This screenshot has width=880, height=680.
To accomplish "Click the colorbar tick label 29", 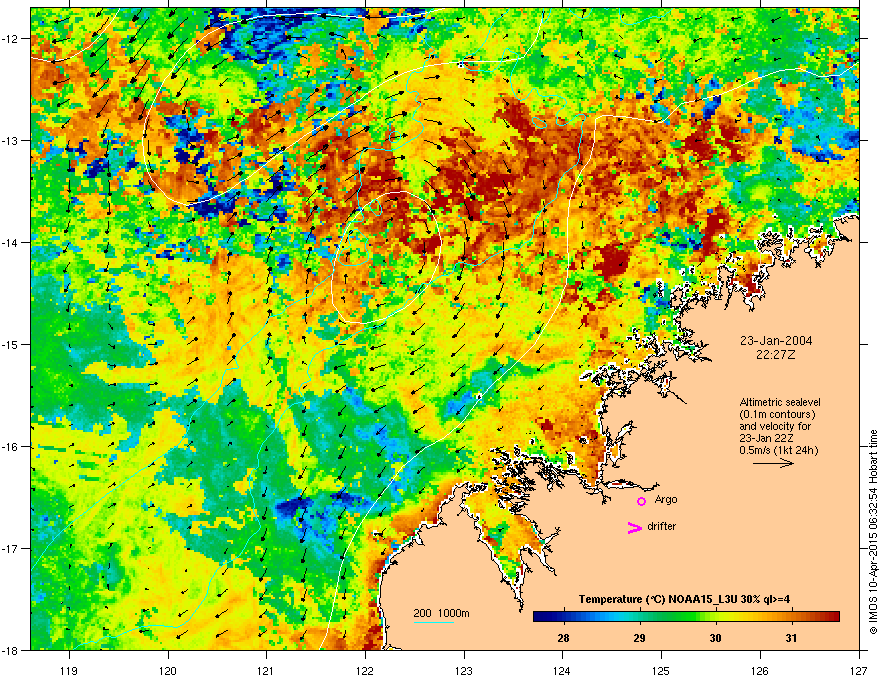I will tap(639, 638).
